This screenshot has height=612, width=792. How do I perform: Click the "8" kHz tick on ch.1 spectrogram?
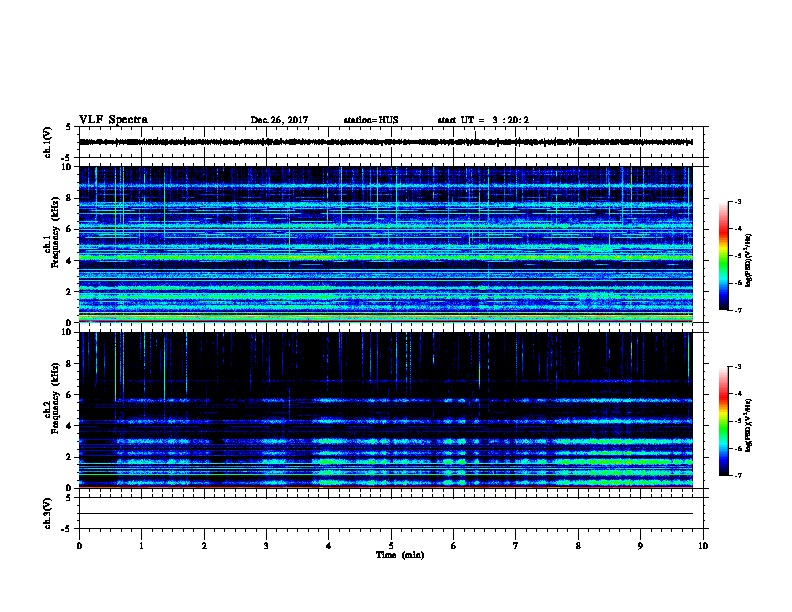tap(69, 198)
